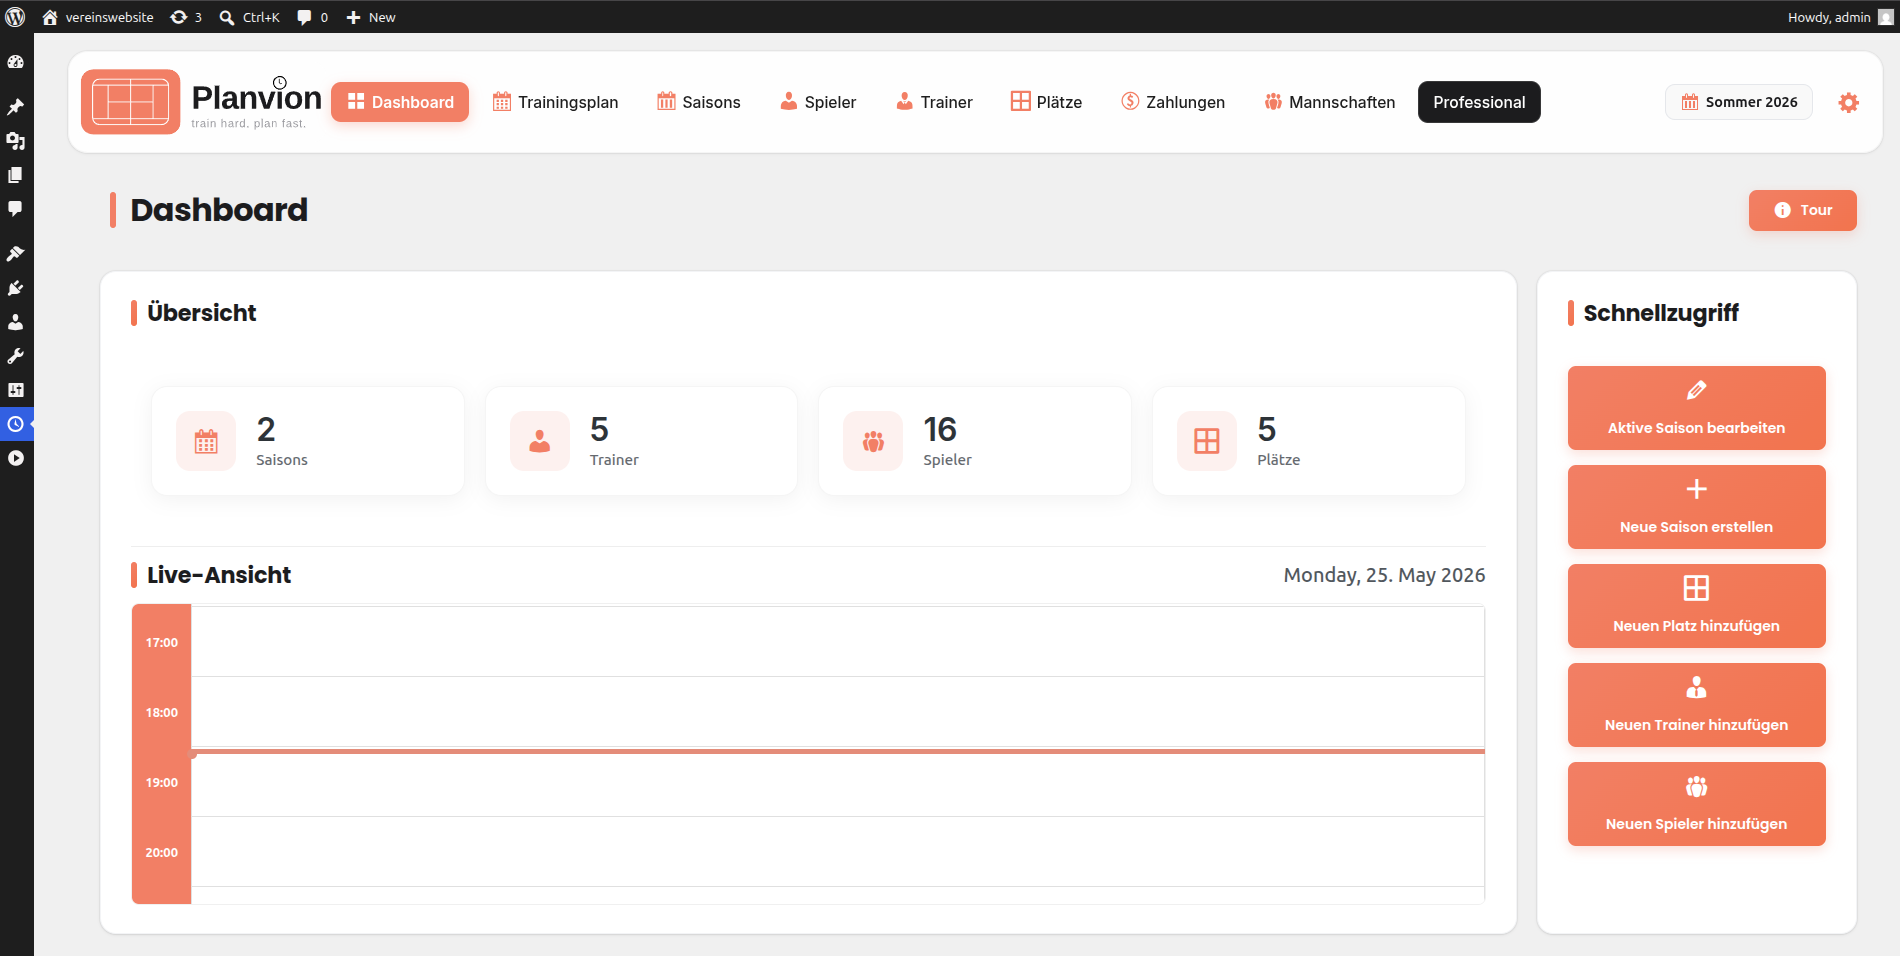The width and height of the screenshot is (1900, 956).
Task: Open Appearance brush icon in sidebar
Action: pyautogui.click(x=16, y=254)
